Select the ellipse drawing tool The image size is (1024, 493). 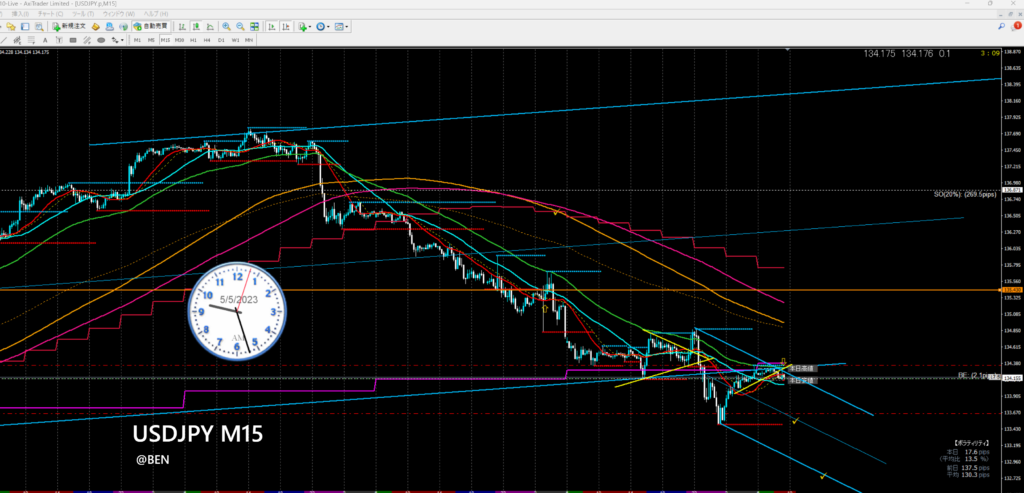click(101, 40)
